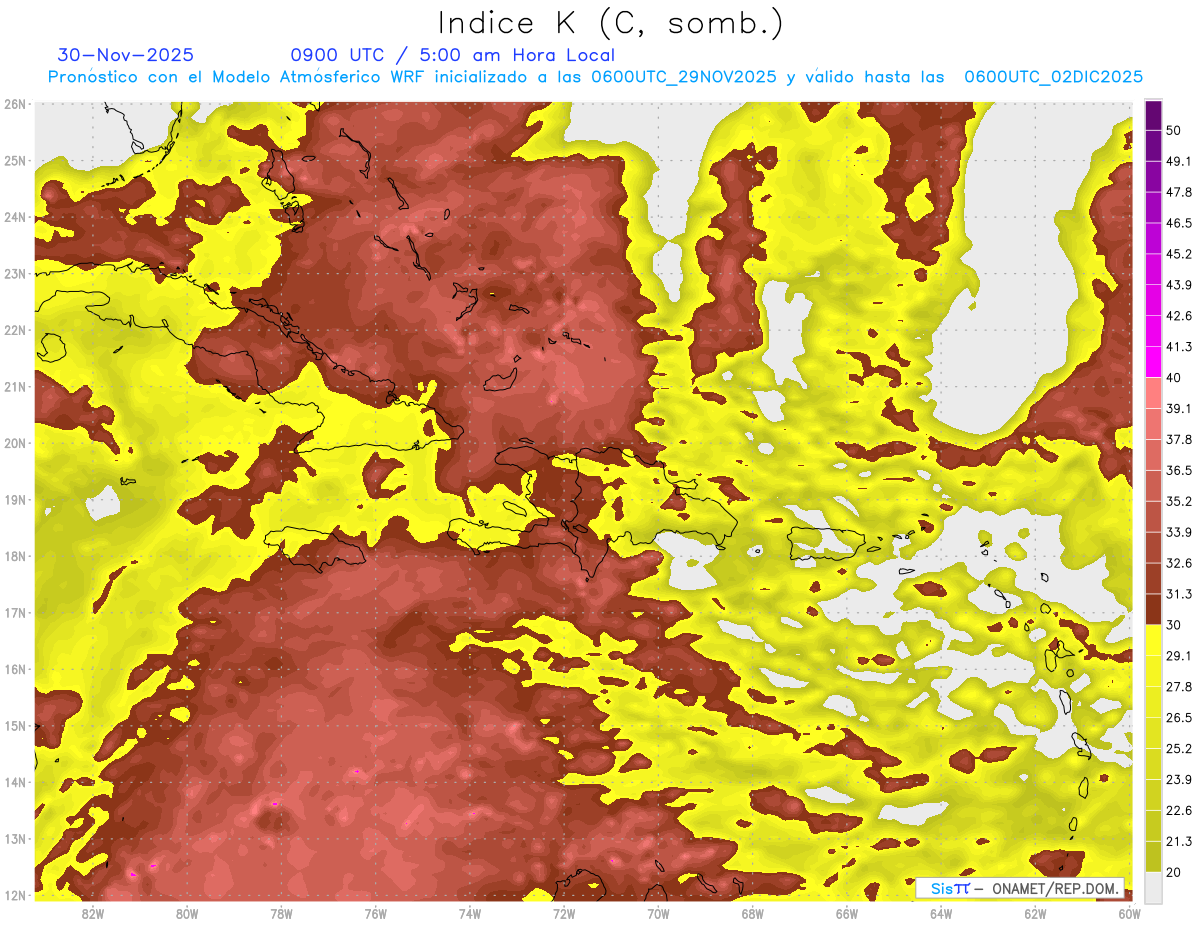Click the colorbar label '46.5'

pyautogui.click(x=1179, y=223)
